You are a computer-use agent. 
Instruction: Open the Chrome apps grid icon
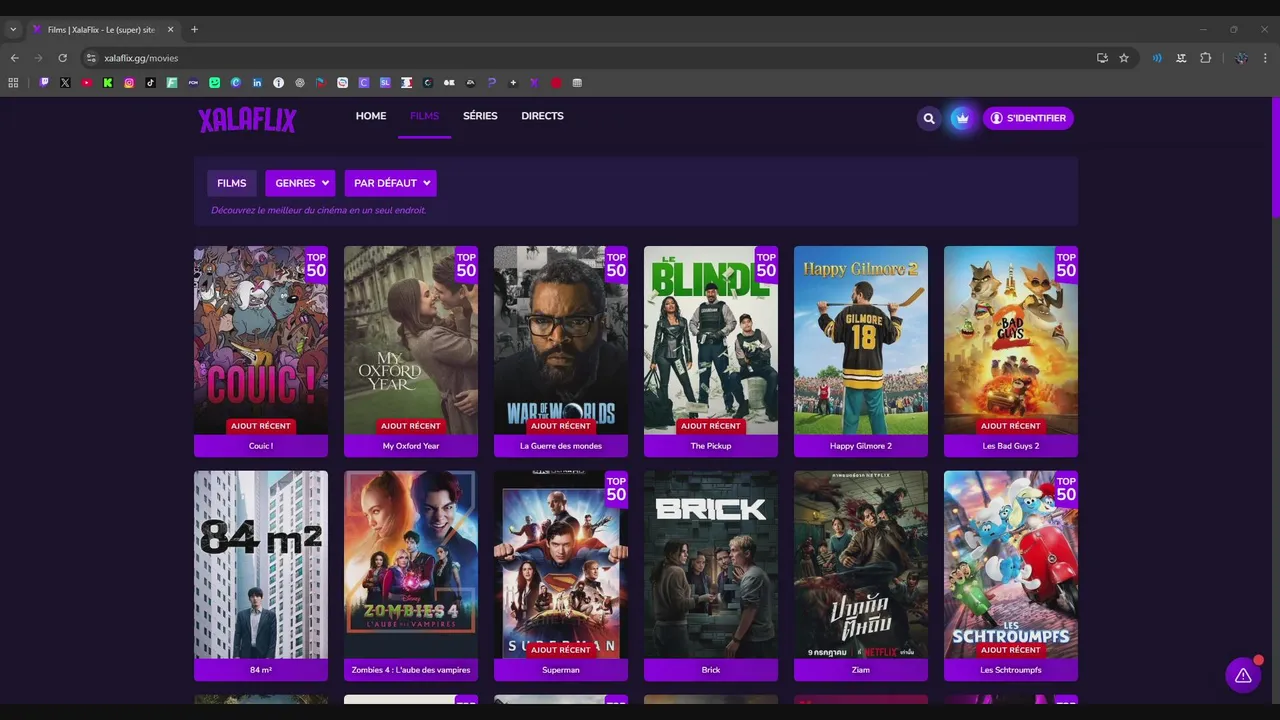[13, 83]
